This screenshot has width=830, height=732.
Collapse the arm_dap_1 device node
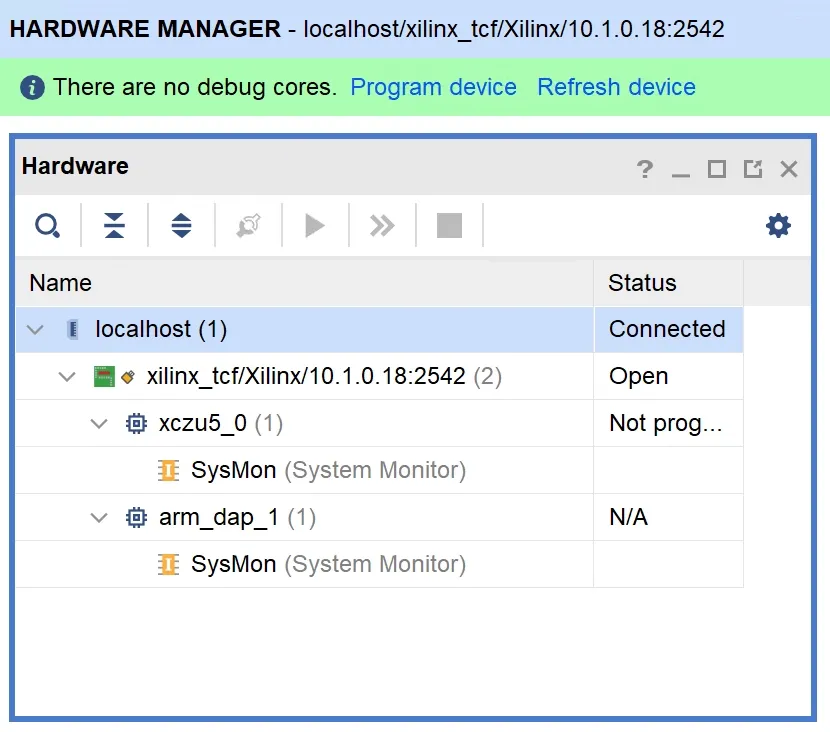point(99,518)
